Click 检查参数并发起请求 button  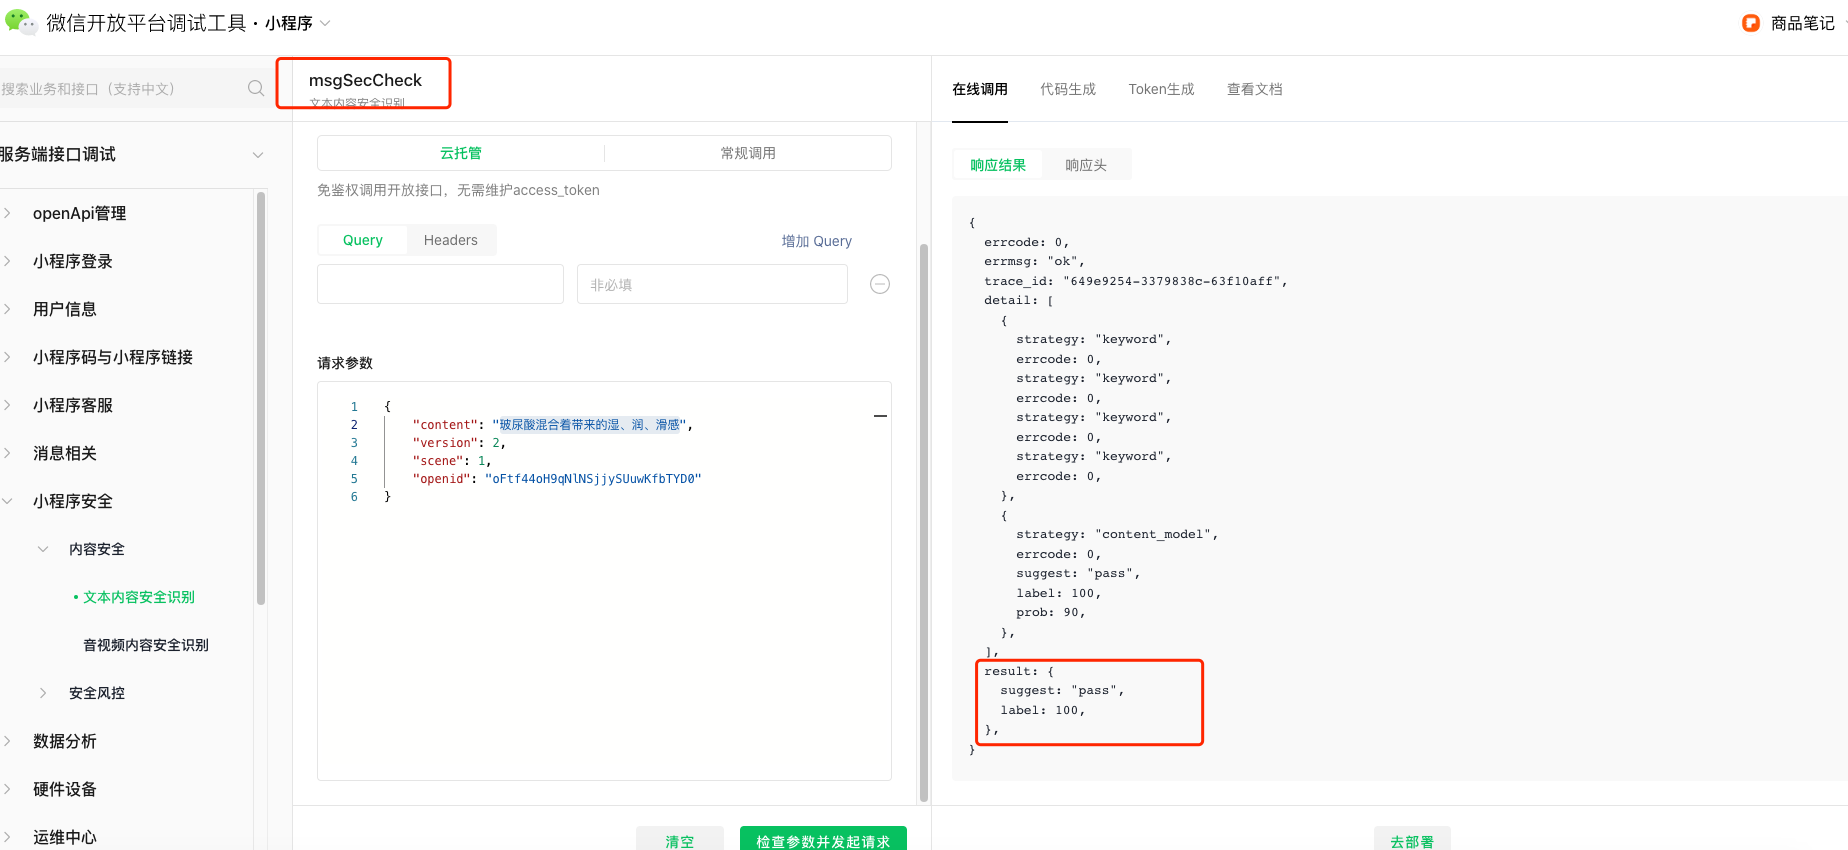coord(823,840)
